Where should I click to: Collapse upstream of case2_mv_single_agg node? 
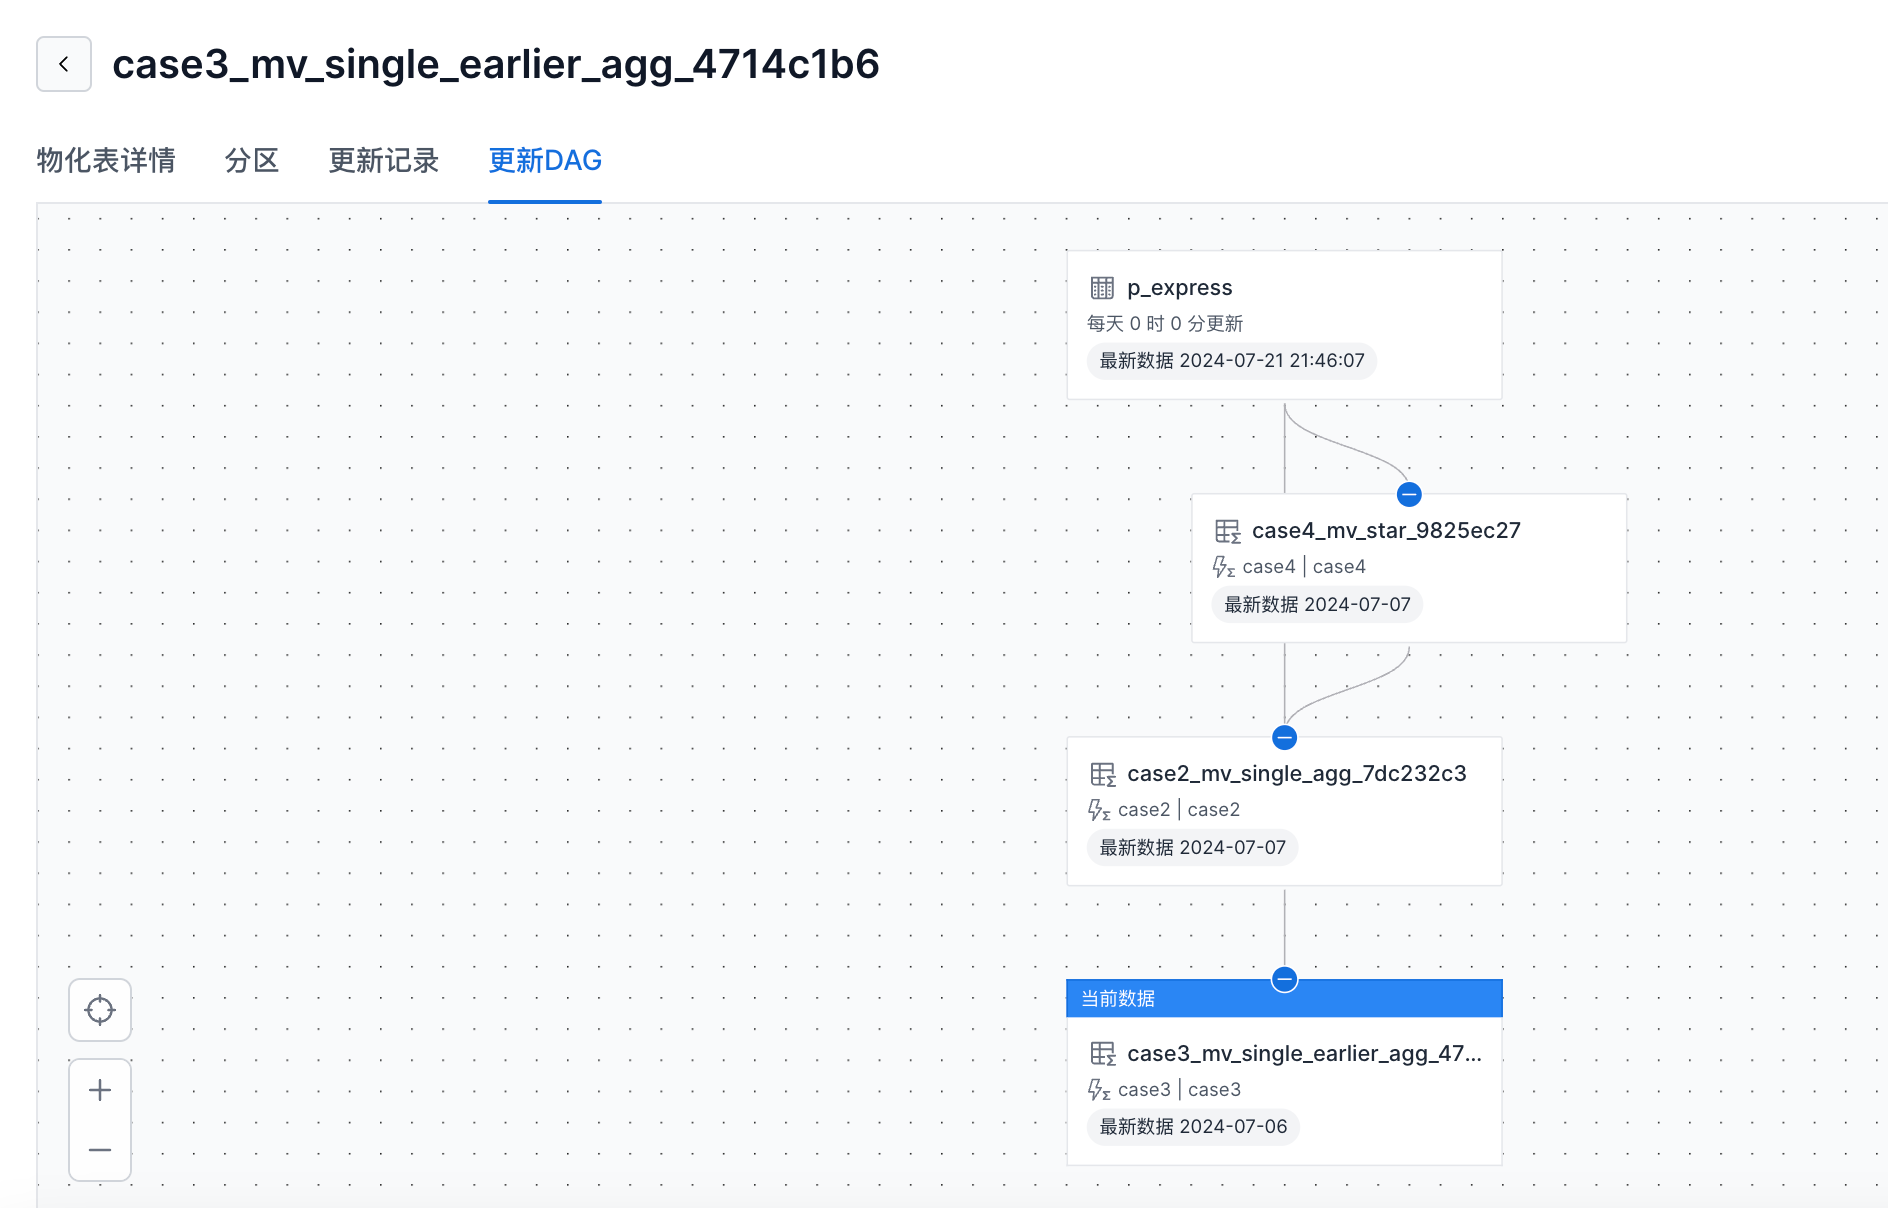(x=1285, y=738)
